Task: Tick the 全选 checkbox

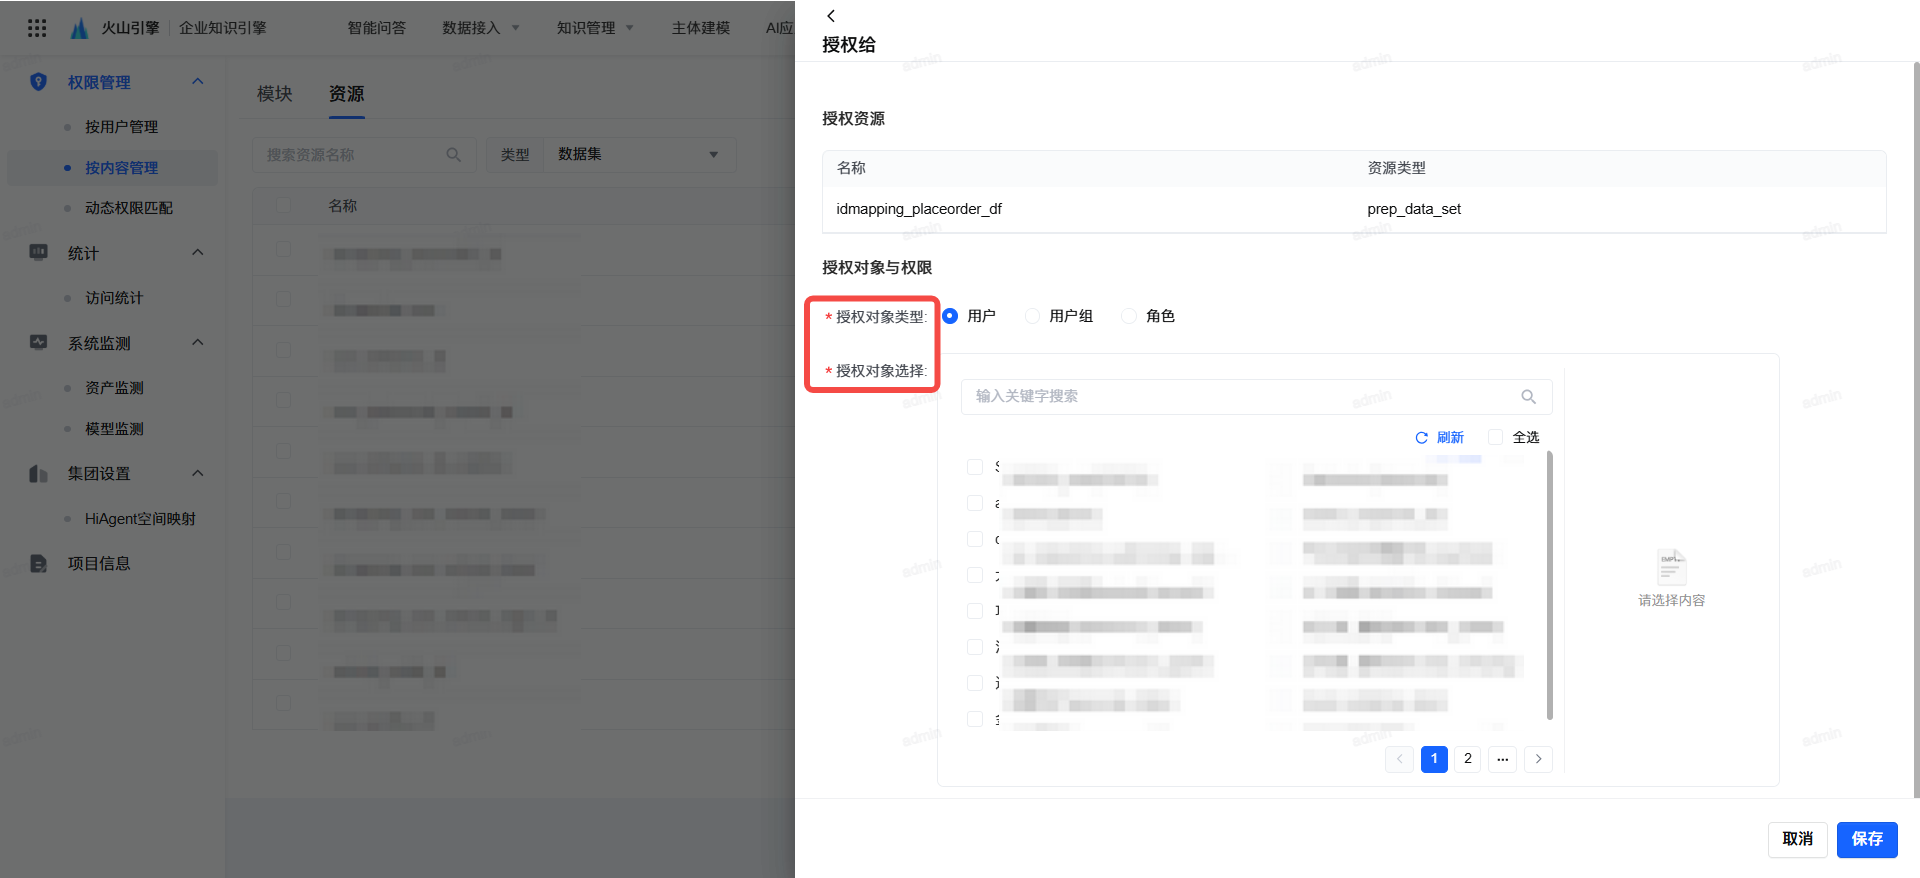Action: [1496, 437]
